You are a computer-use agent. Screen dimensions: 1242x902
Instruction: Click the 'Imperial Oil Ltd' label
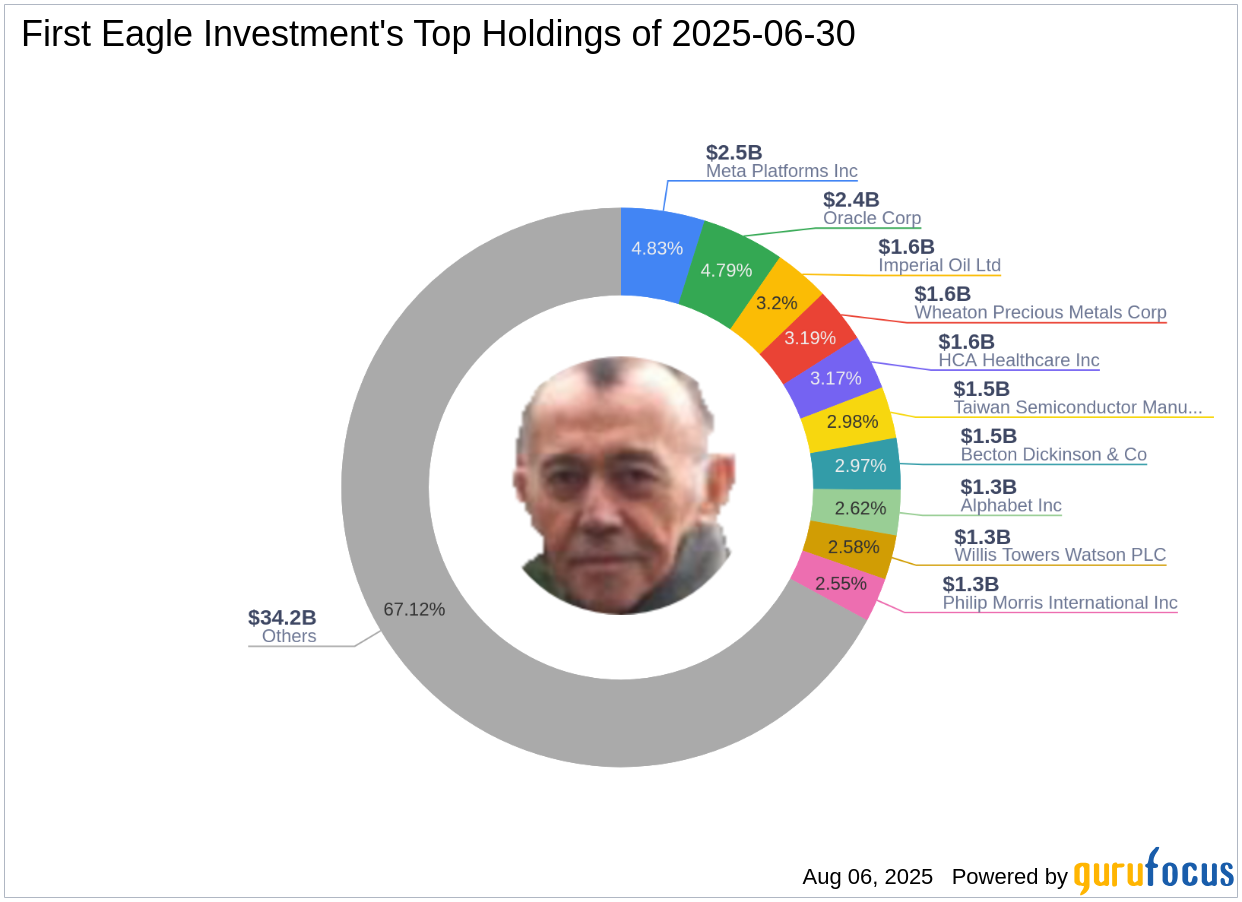(x=939, y=265)
